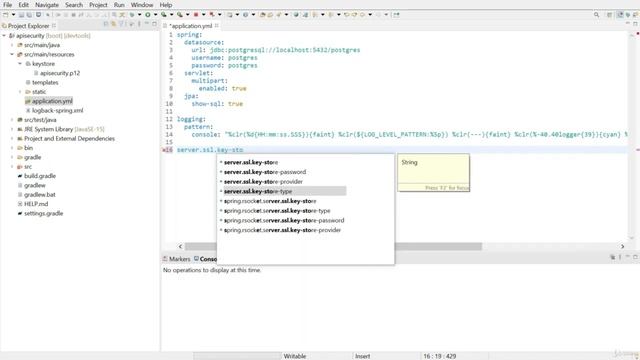Maximize the editor area

pyautogui.click(x=635, y=24)
